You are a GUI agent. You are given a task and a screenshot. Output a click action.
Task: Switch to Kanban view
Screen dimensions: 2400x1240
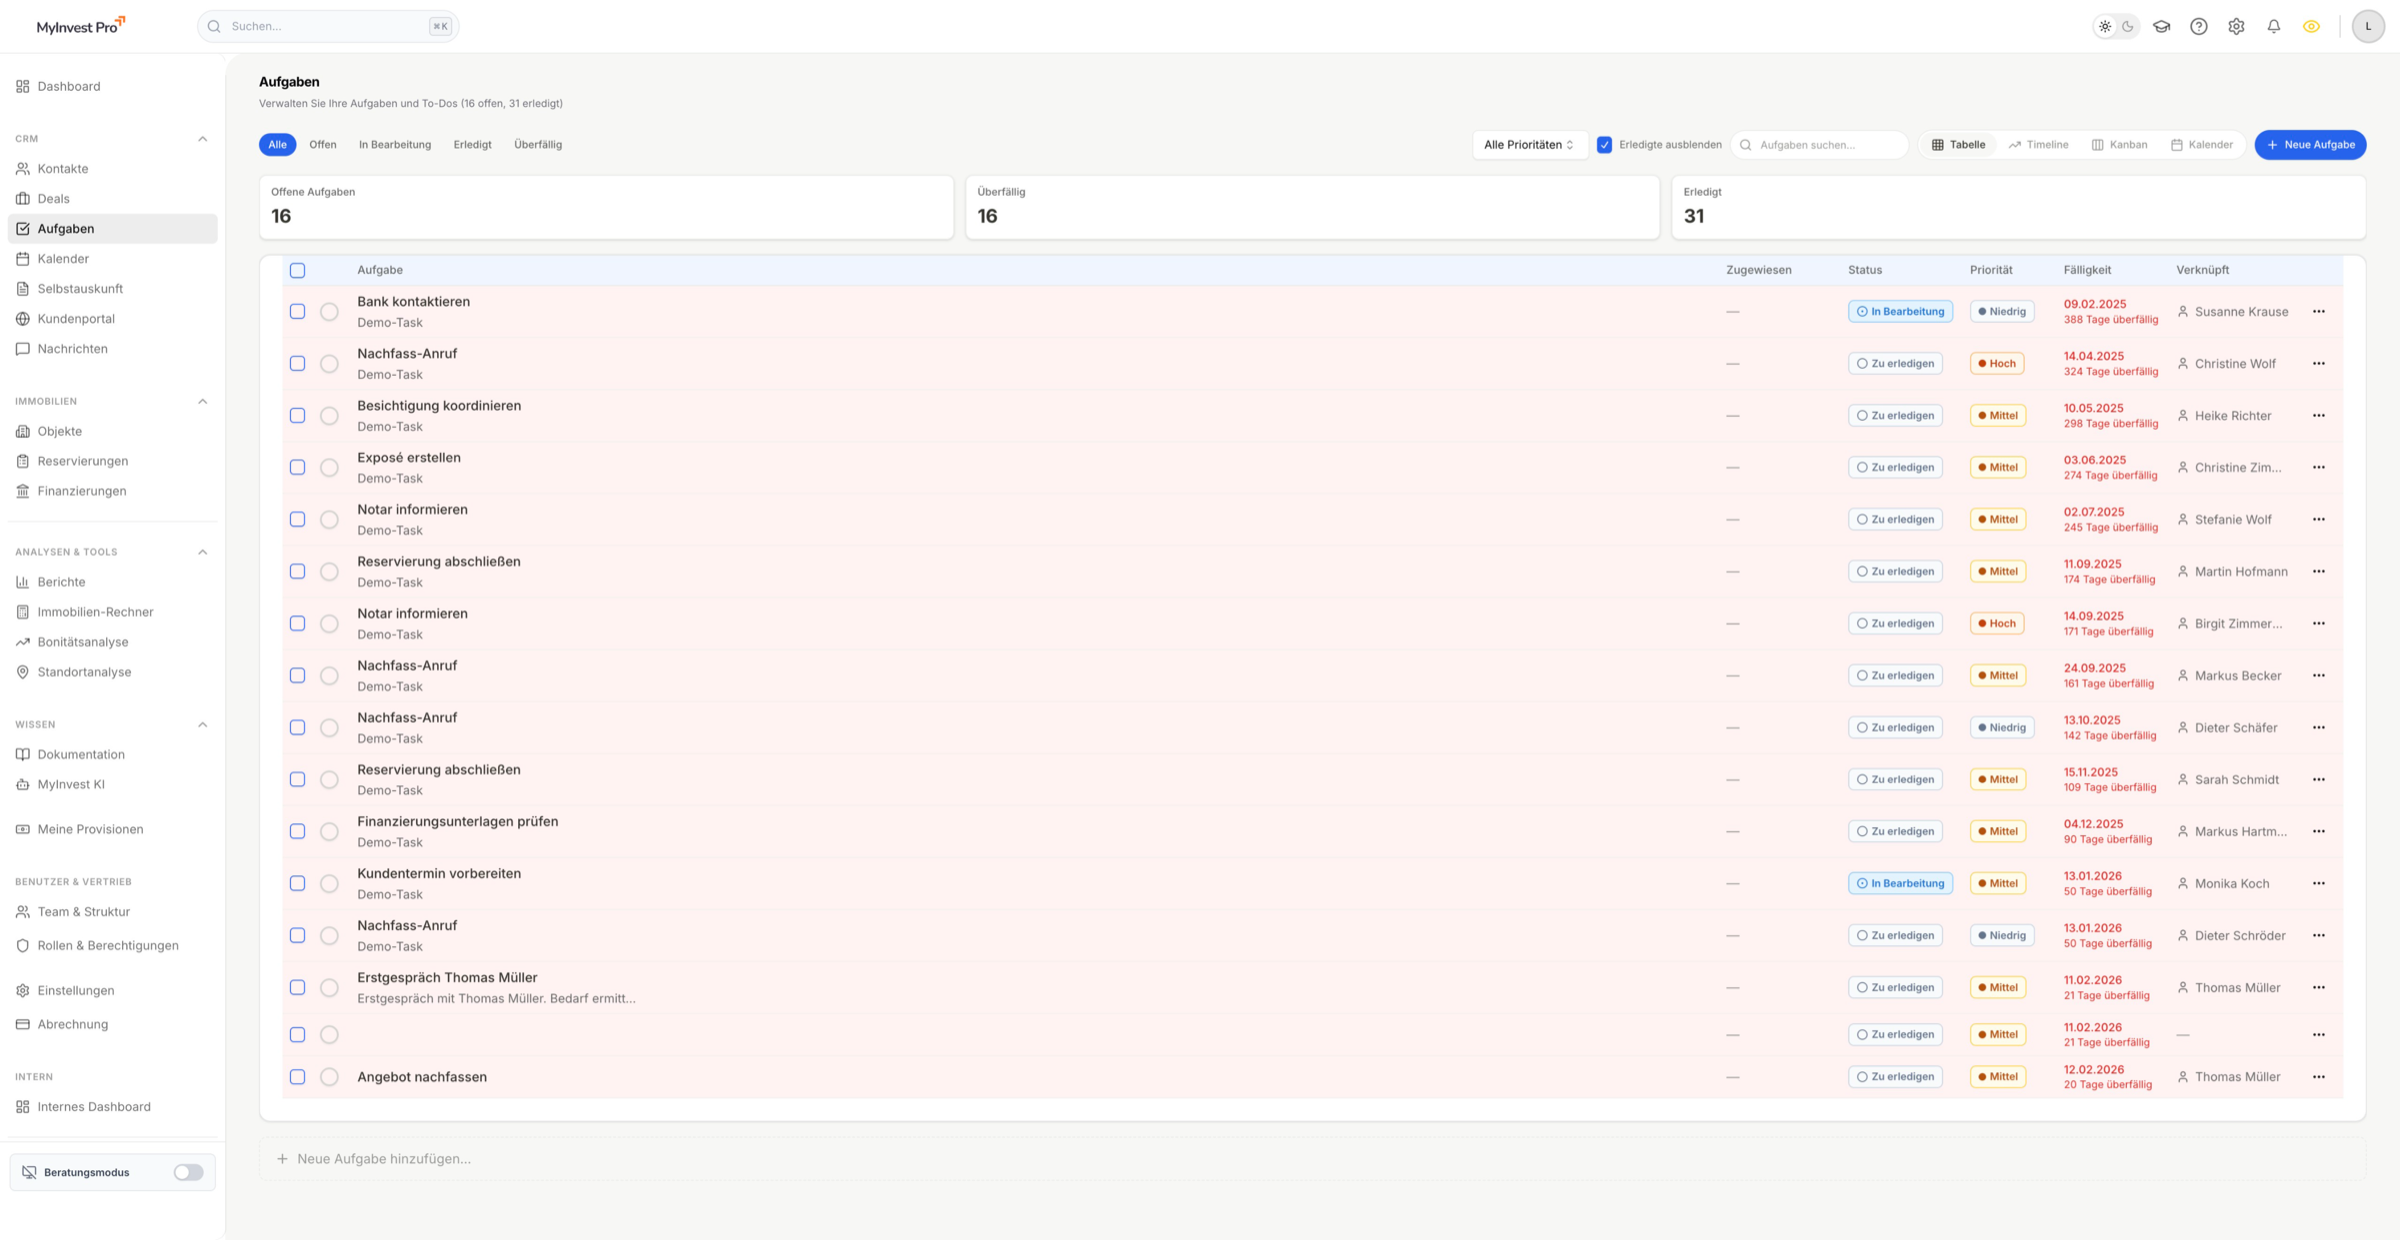pyautogui.click(x=2119, y=145)
